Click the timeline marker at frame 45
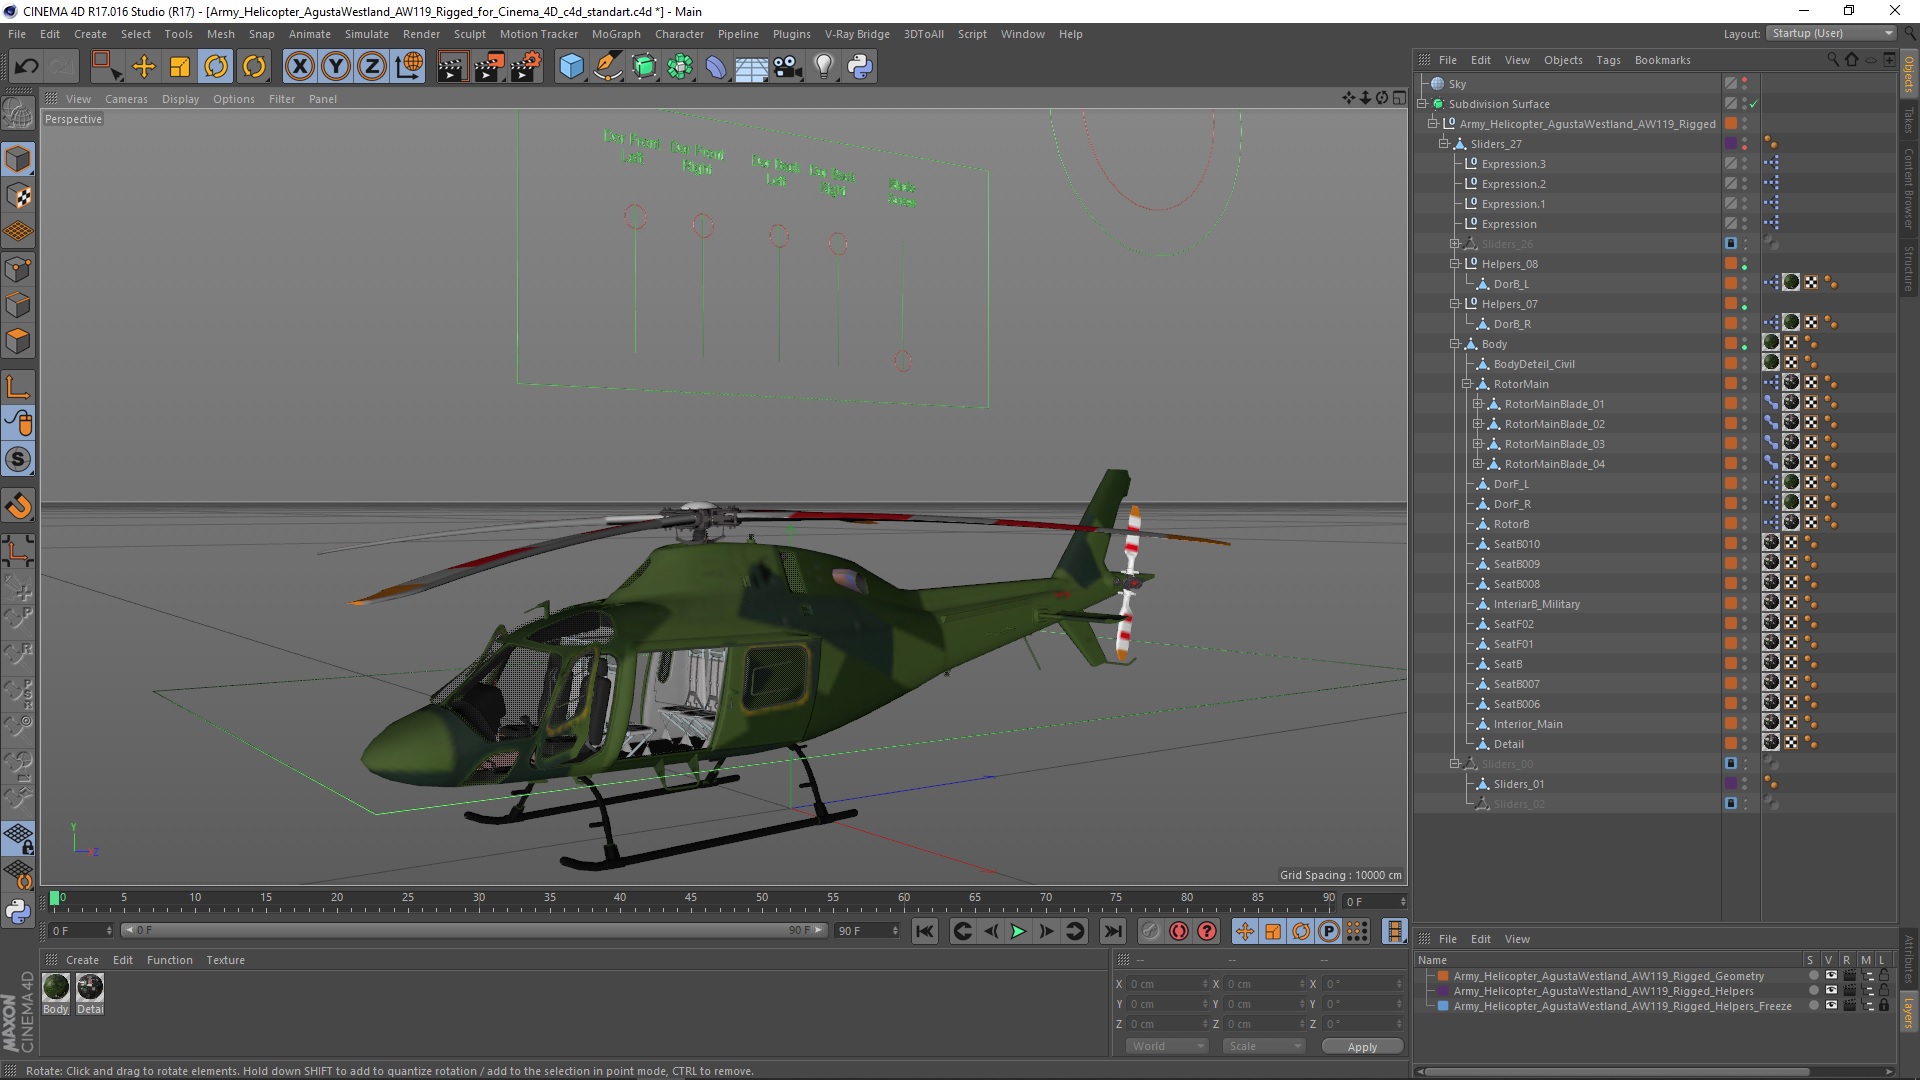Viewport: 1920px width, 1080px height. pyautogui.click(x=691, y=899)
